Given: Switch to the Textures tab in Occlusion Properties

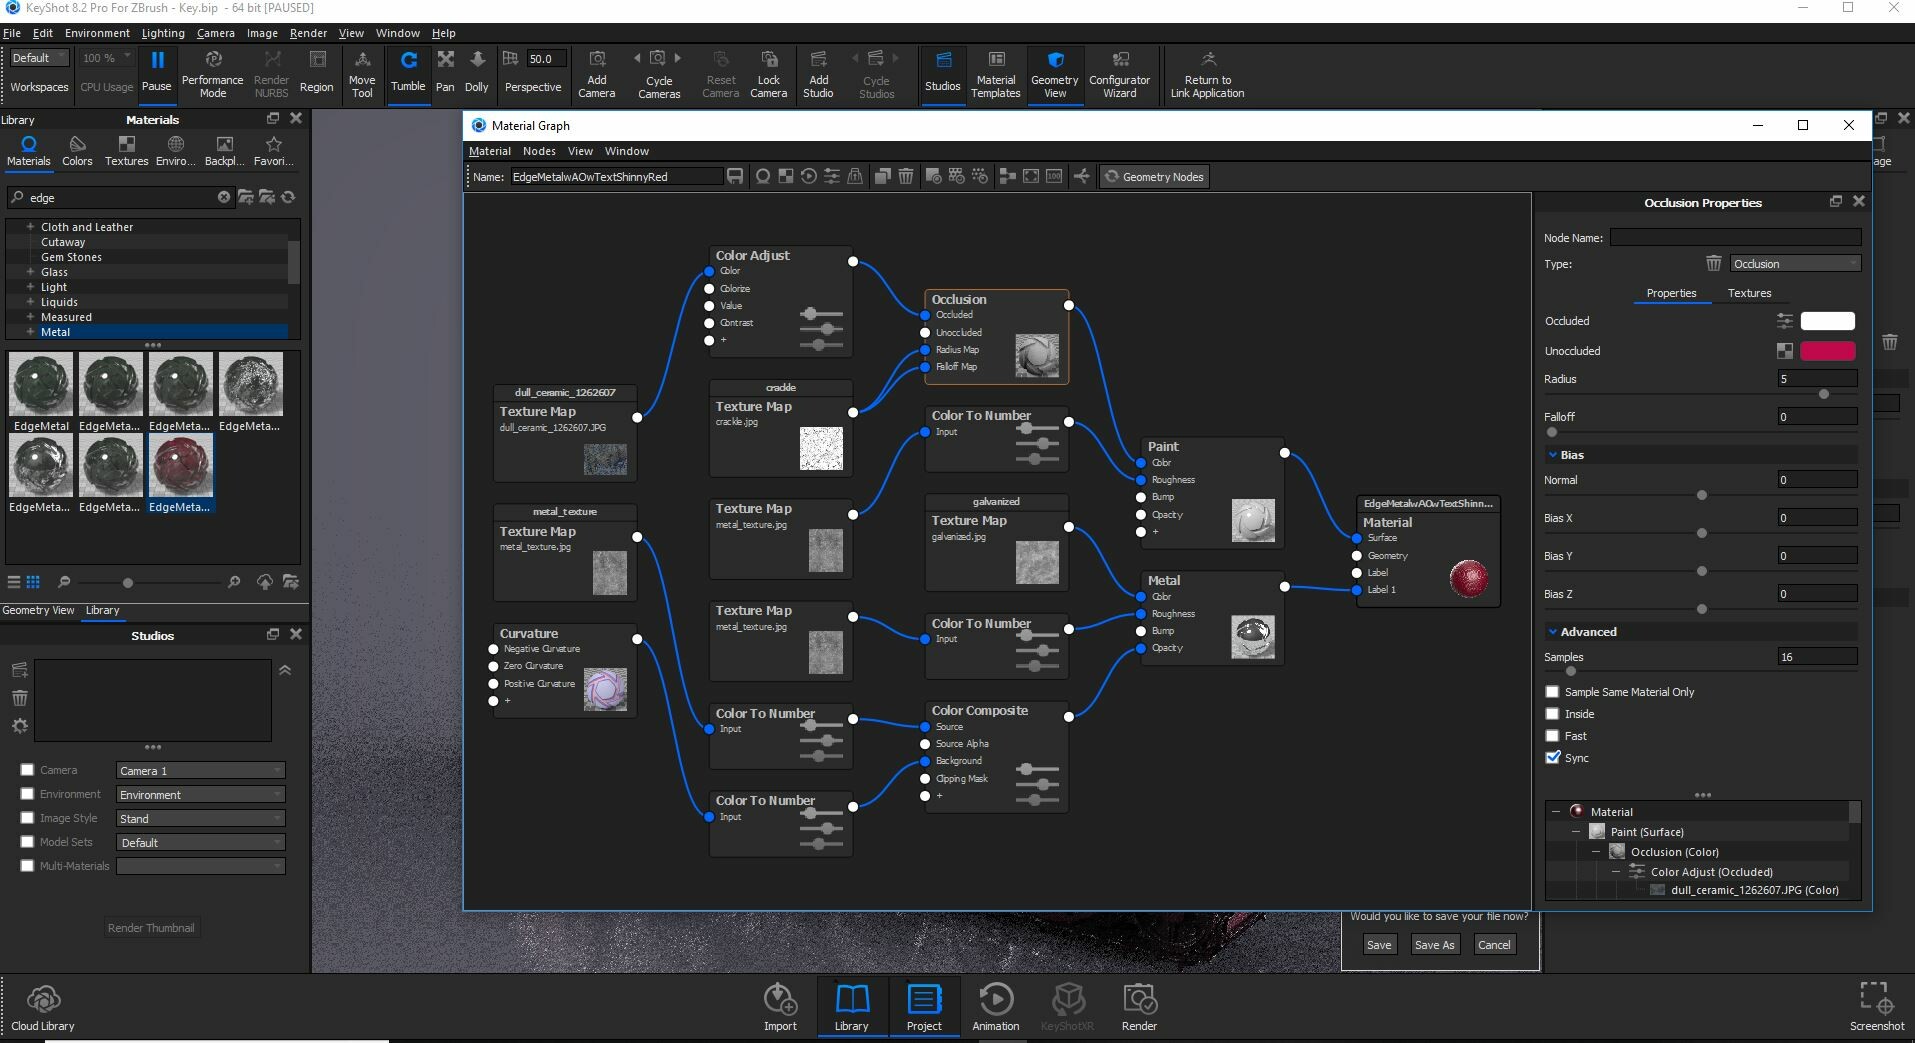Looking at the screenshot, I should (x=1749, y=293).
